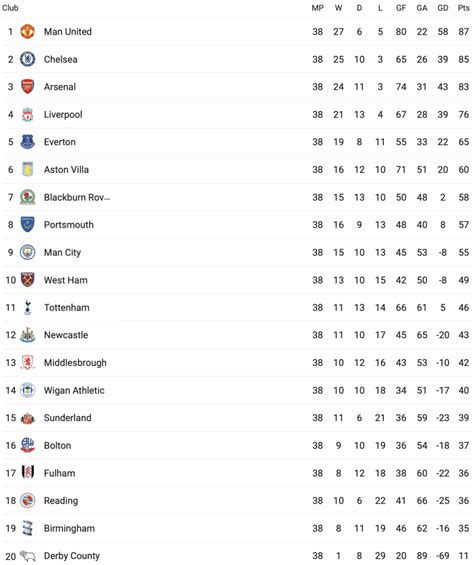Click the Man United club crest

tap(27, 32)
